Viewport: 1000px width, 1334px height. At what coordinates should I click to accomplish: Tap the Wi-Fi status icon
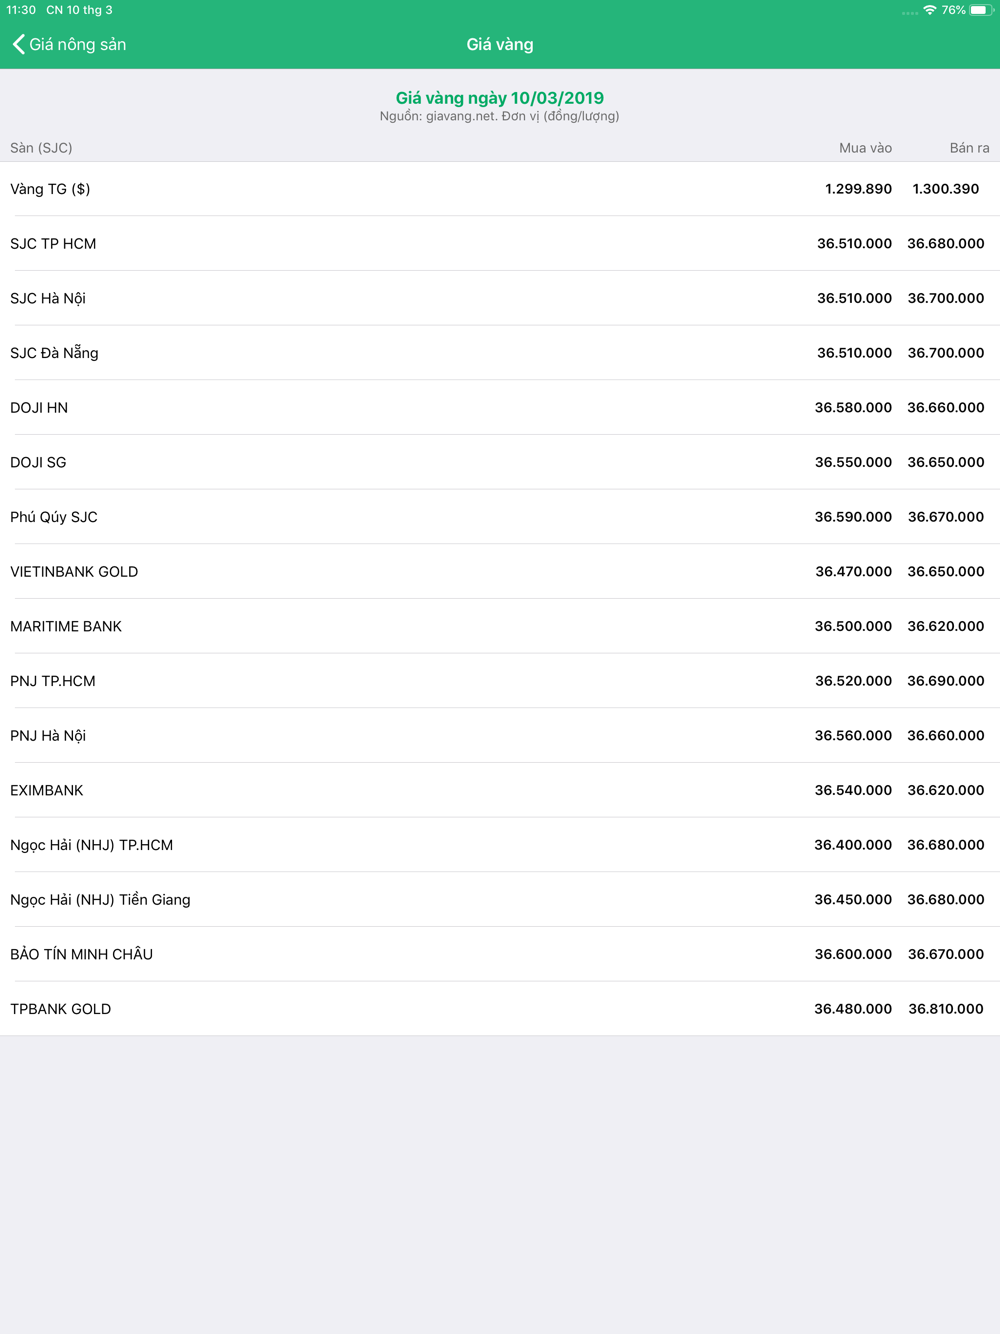[929, 10]
